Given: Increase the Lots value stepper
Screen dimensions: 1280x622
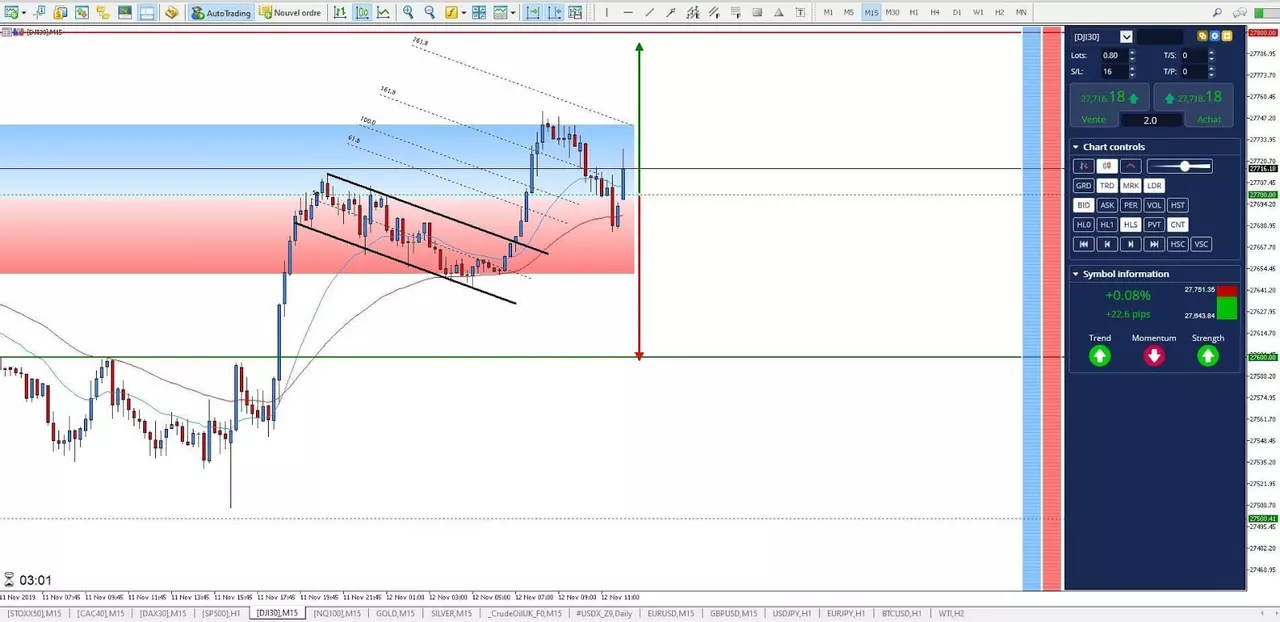Looking at the screenshot, I should click(x=1132, y=52).
